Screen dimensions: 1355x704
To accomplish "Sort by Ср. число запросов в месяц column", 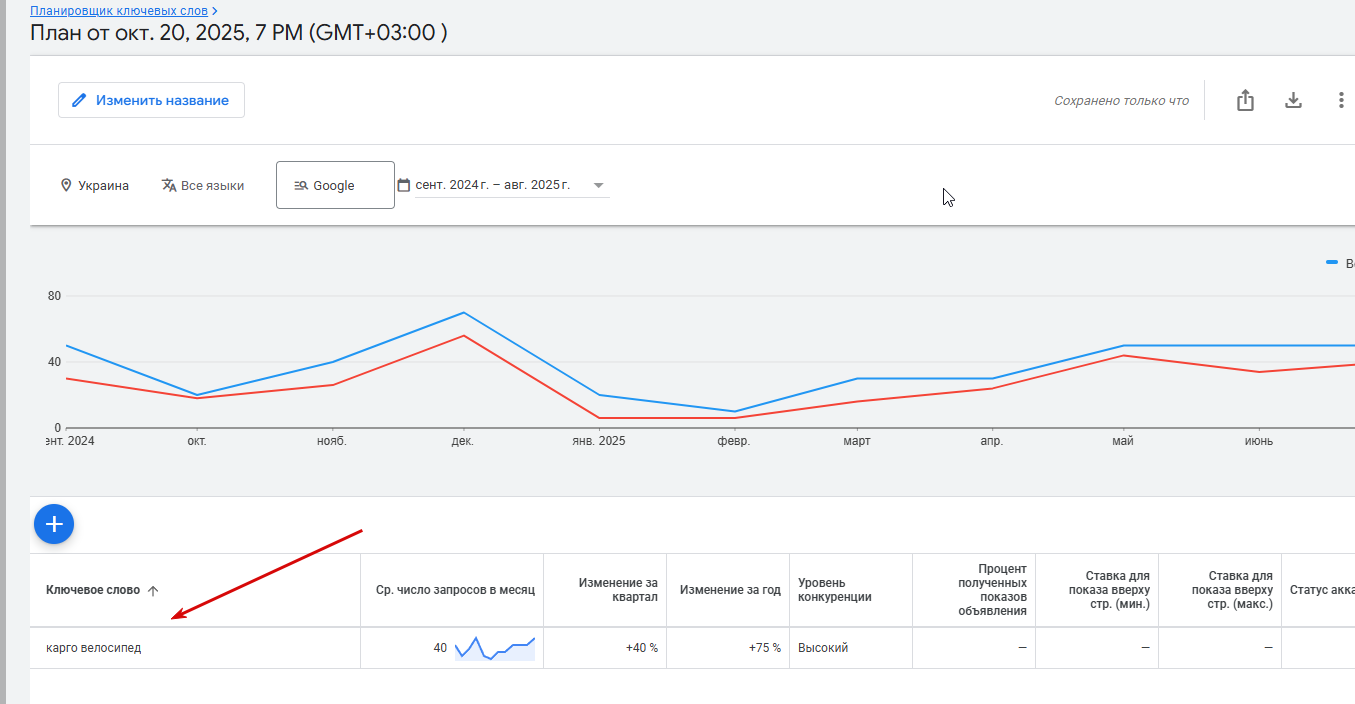I will [455, 590].
